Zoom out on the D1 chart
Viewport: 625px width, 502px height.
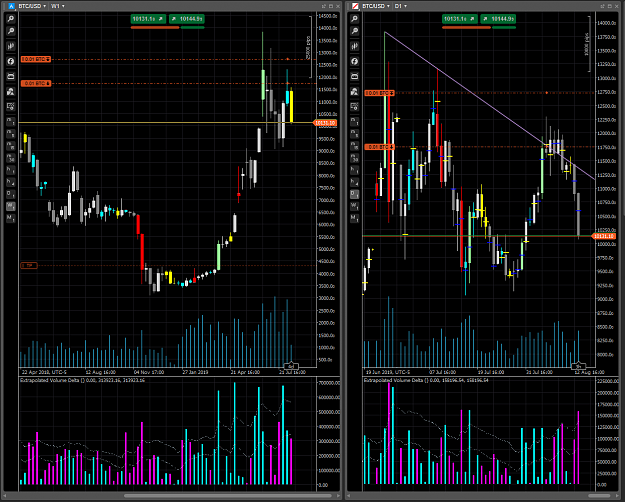click(x=354, y=31)
